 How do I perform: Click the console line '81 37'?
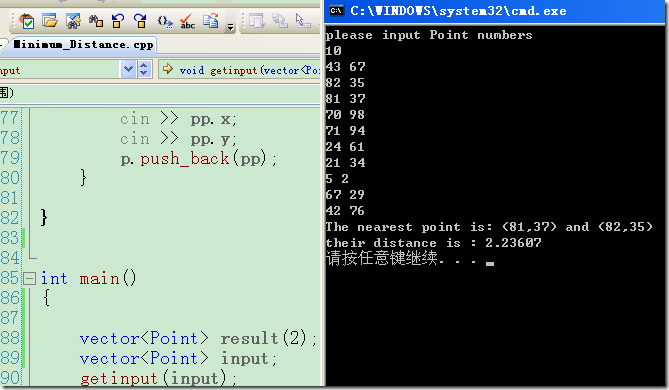345,99
